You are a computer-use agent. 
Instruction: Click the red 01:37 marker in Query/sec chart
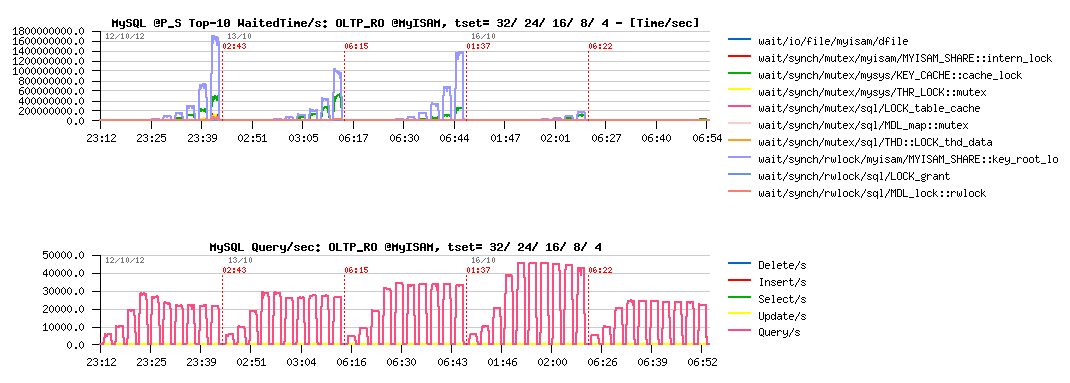(x=478, y=270)
